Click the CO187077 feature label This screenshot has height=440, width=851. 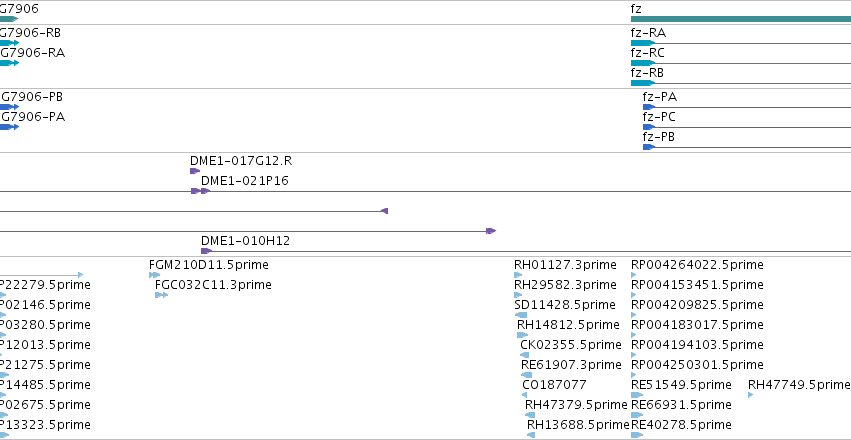click(x=554, y=385)
